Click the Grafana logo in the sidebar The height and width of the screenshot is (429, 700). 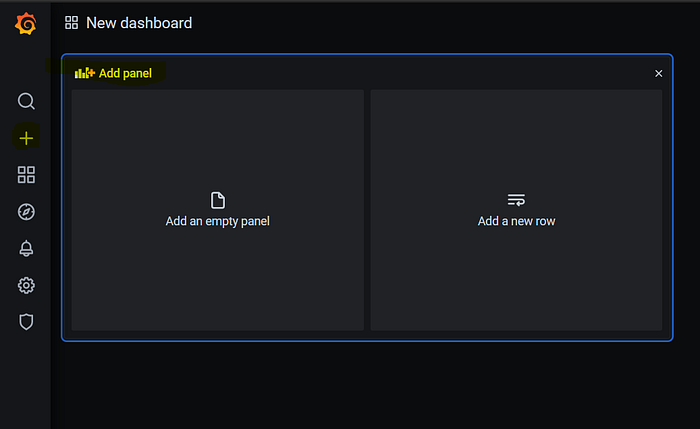pos(25,24)
